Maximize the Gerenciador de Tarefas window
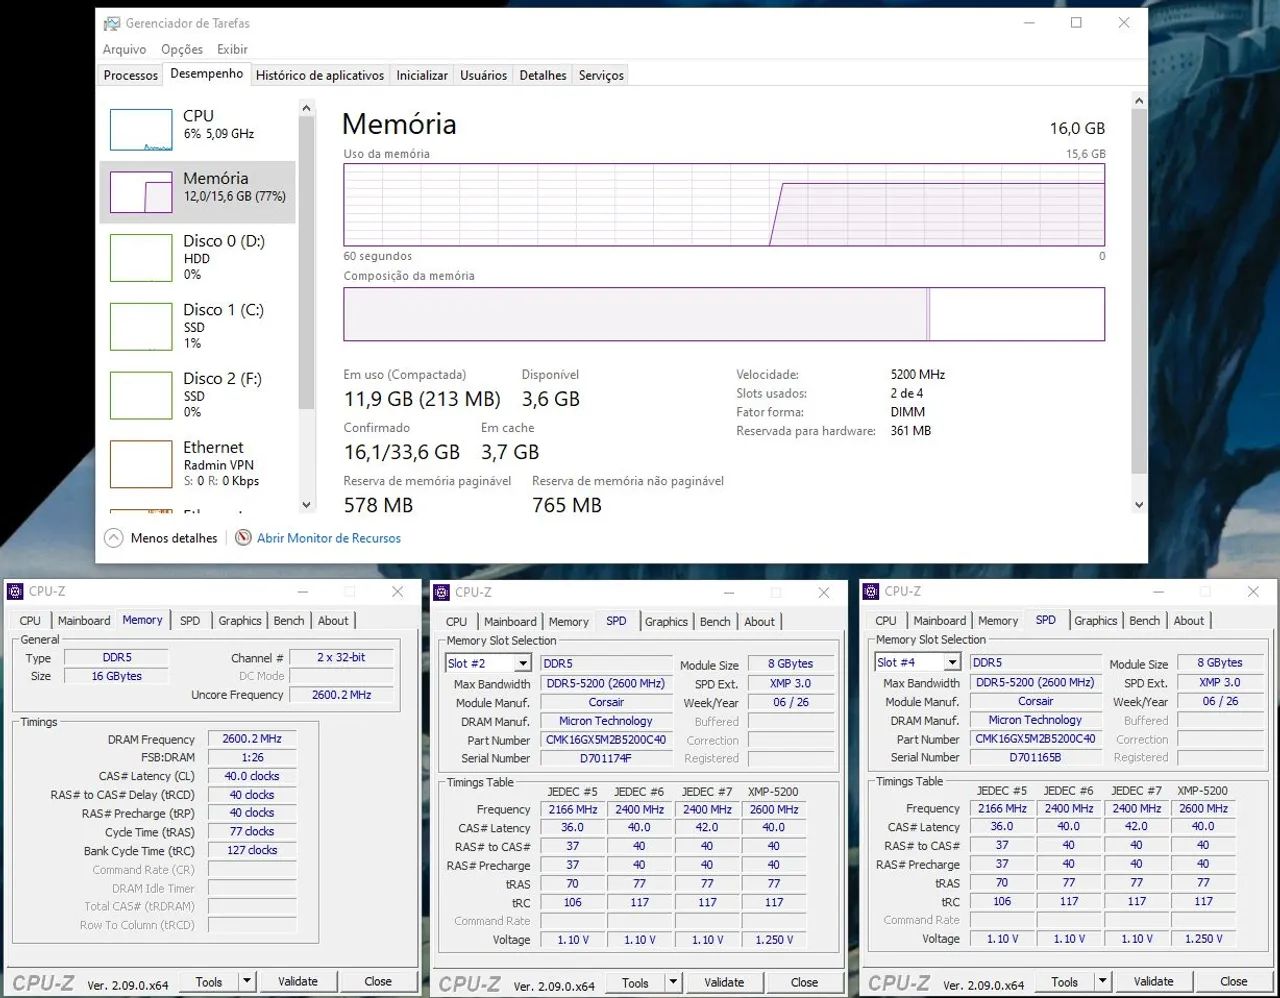 click(x=1076, y=23)
